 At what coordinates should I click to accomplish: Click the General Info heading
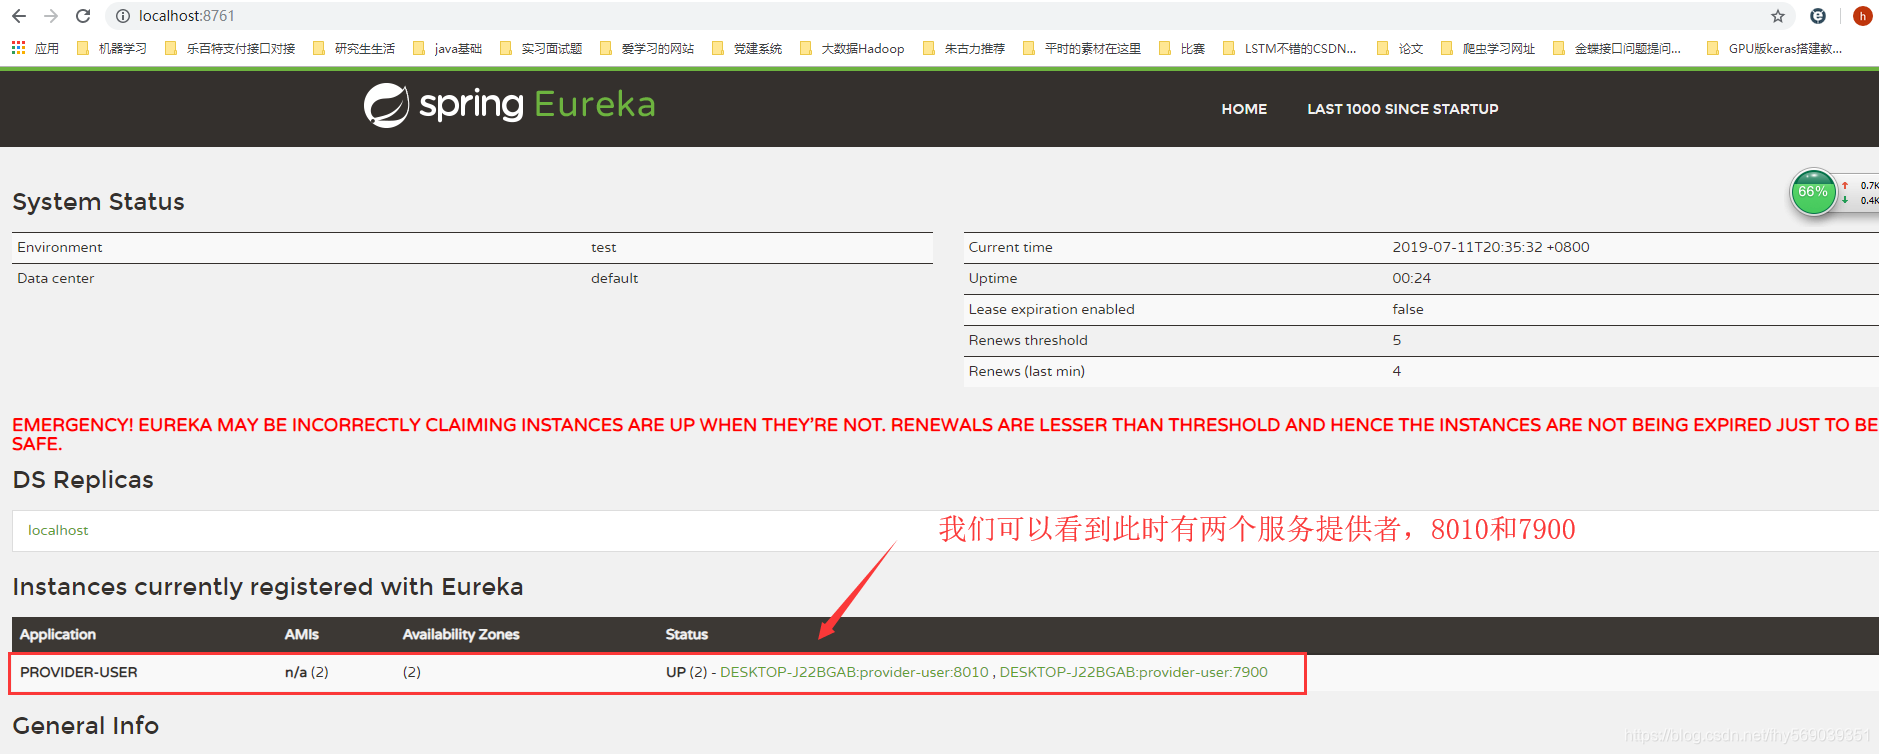(85, 726)
